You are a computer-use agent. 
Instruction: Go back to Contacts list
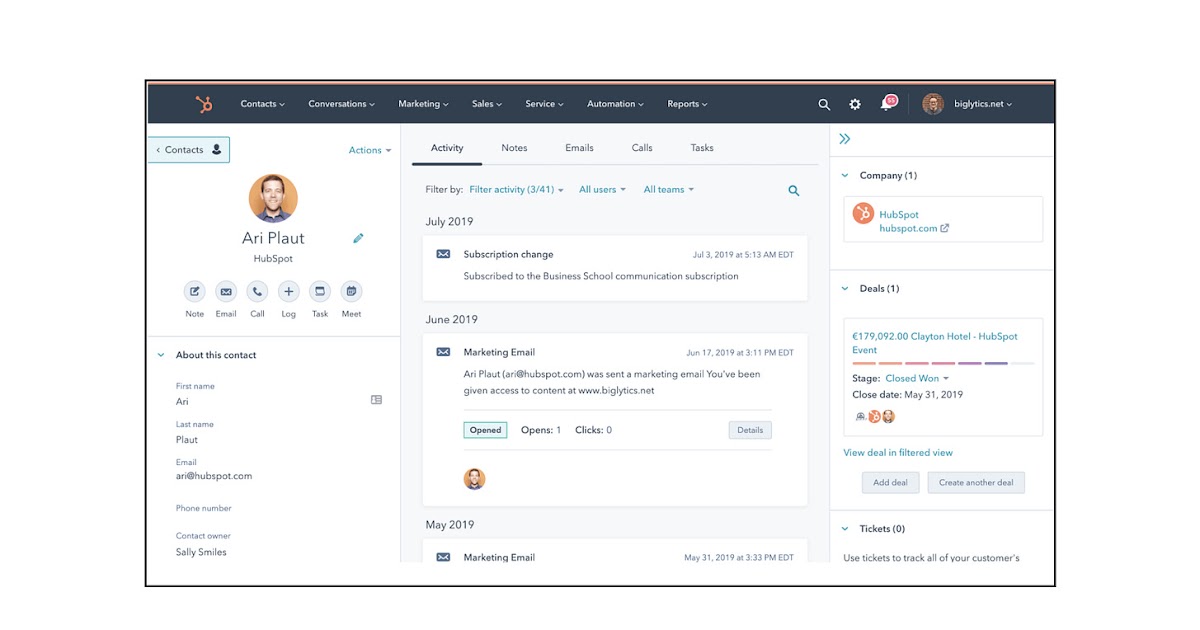tap(188, 150)
